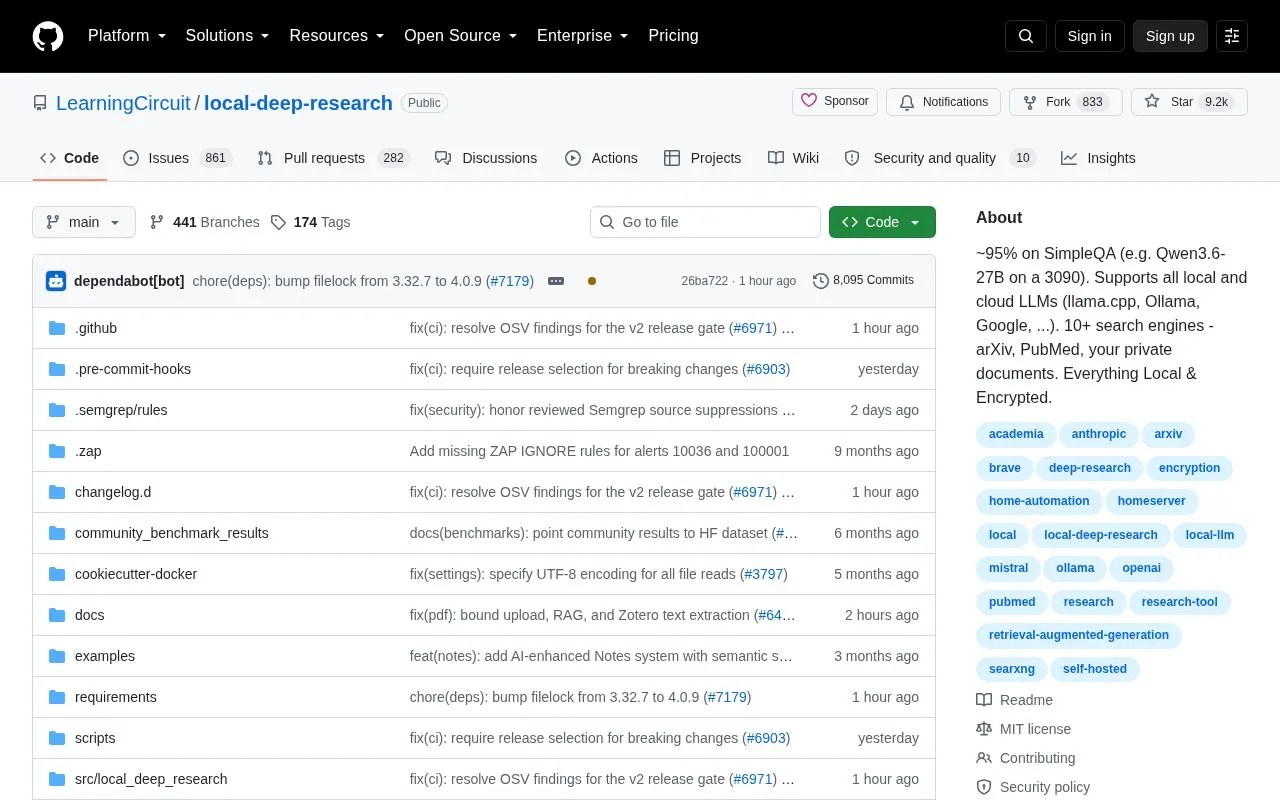
Task: Open the src/local_deep_research folder
Action: tap(151, 779)
